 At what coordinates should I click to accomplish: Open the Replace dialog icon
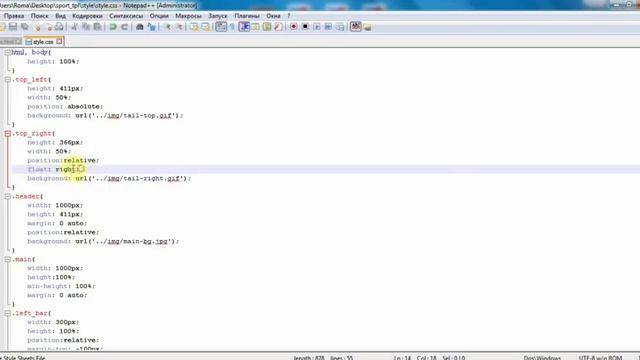(x=151, y=27)
